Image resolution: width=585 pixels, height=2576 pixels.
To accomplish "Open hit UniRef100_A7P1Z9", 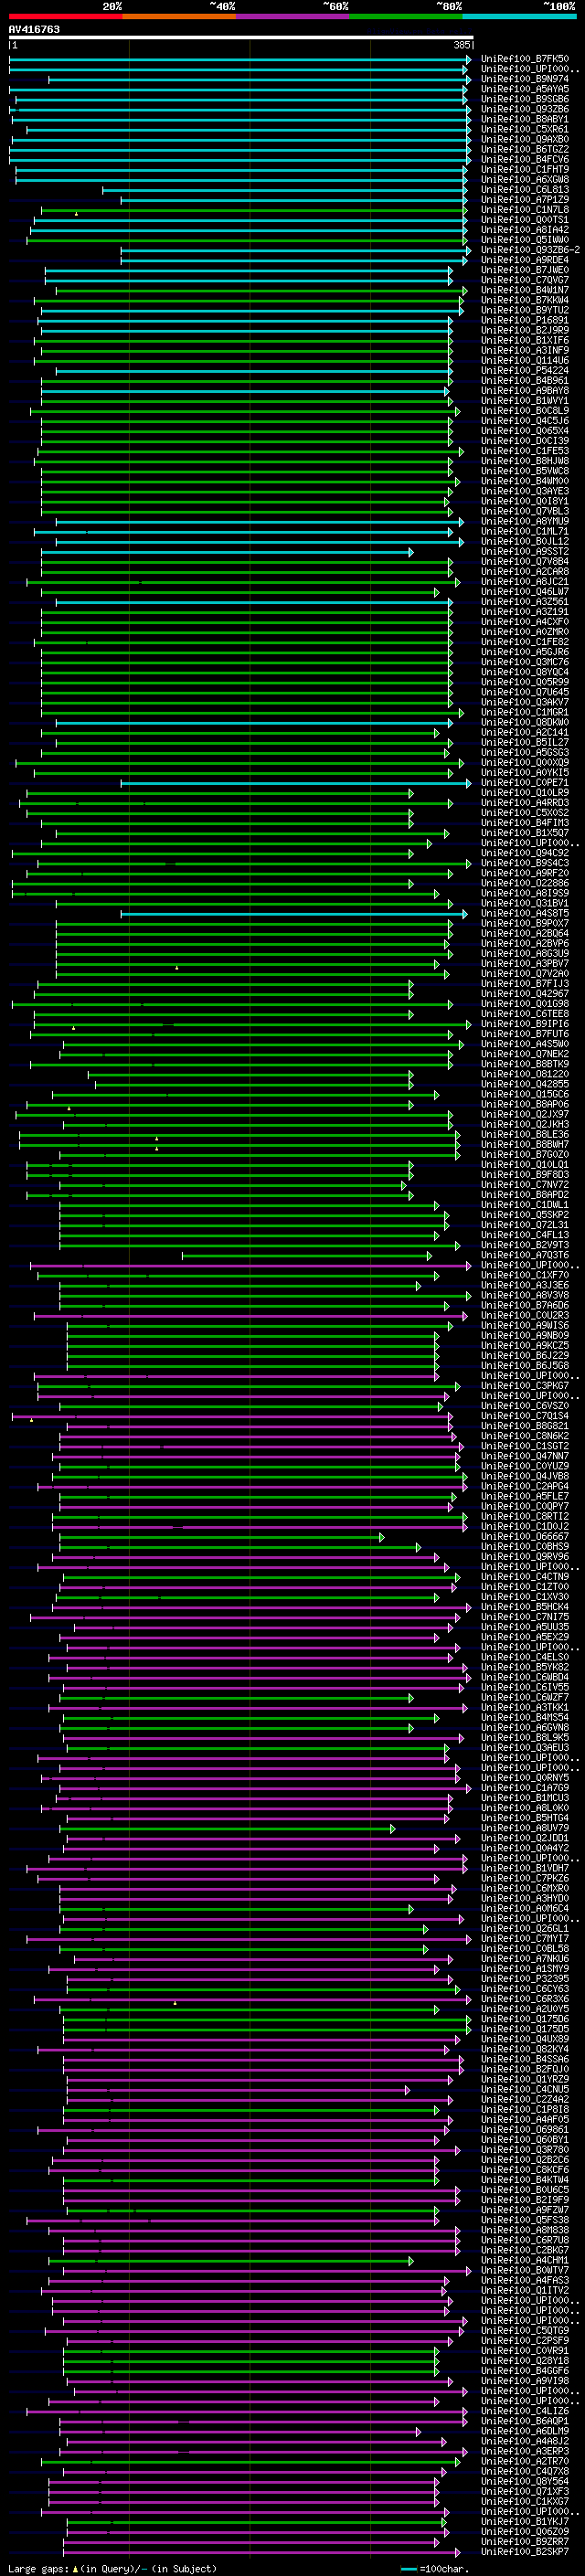I will coord(524,200).
